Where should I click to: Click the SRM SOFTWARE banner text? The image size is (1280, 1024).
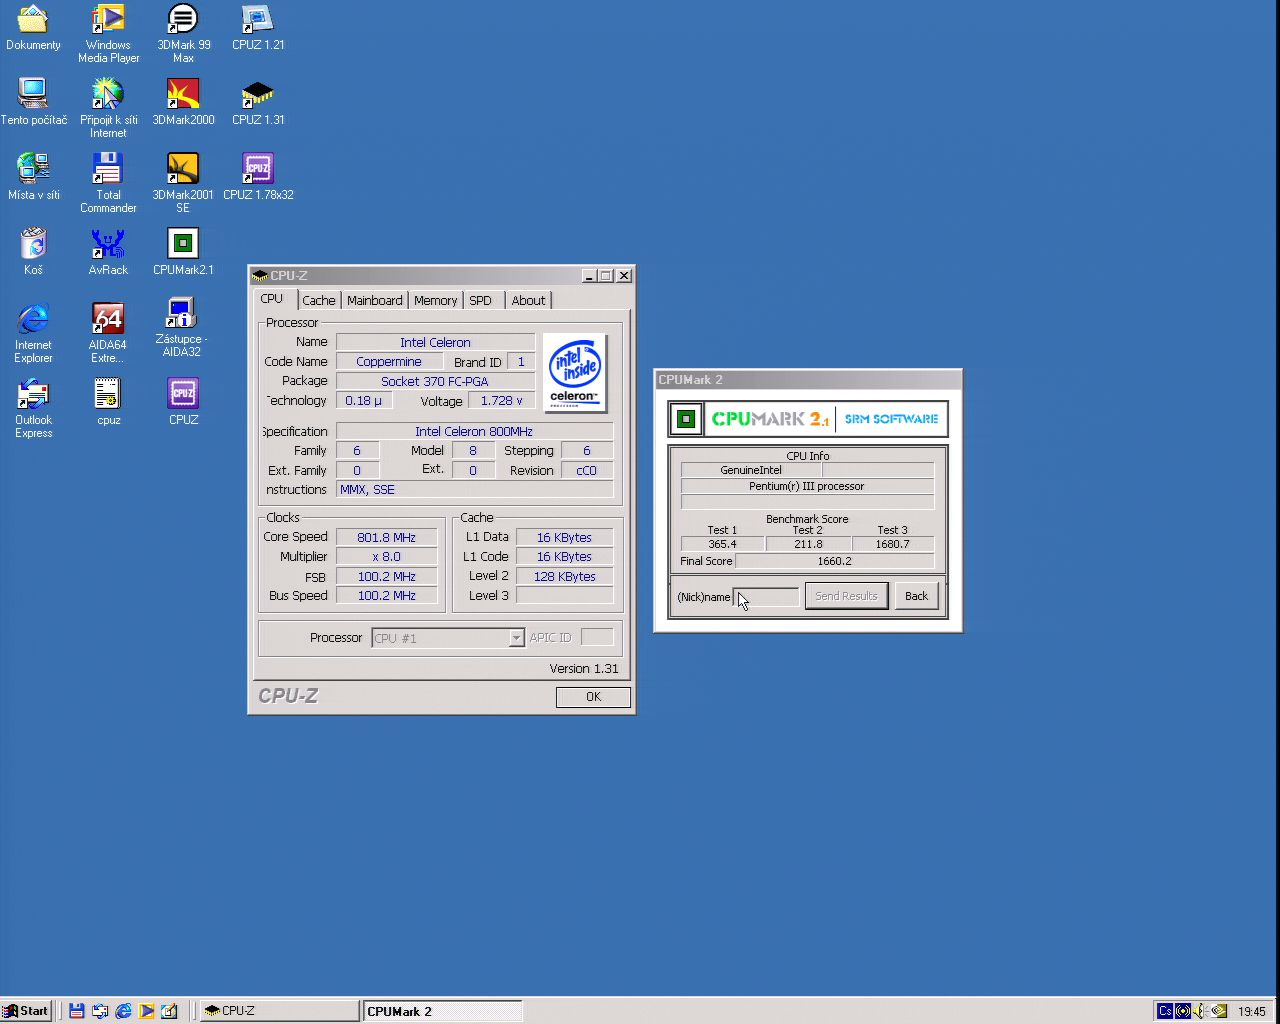891,419
